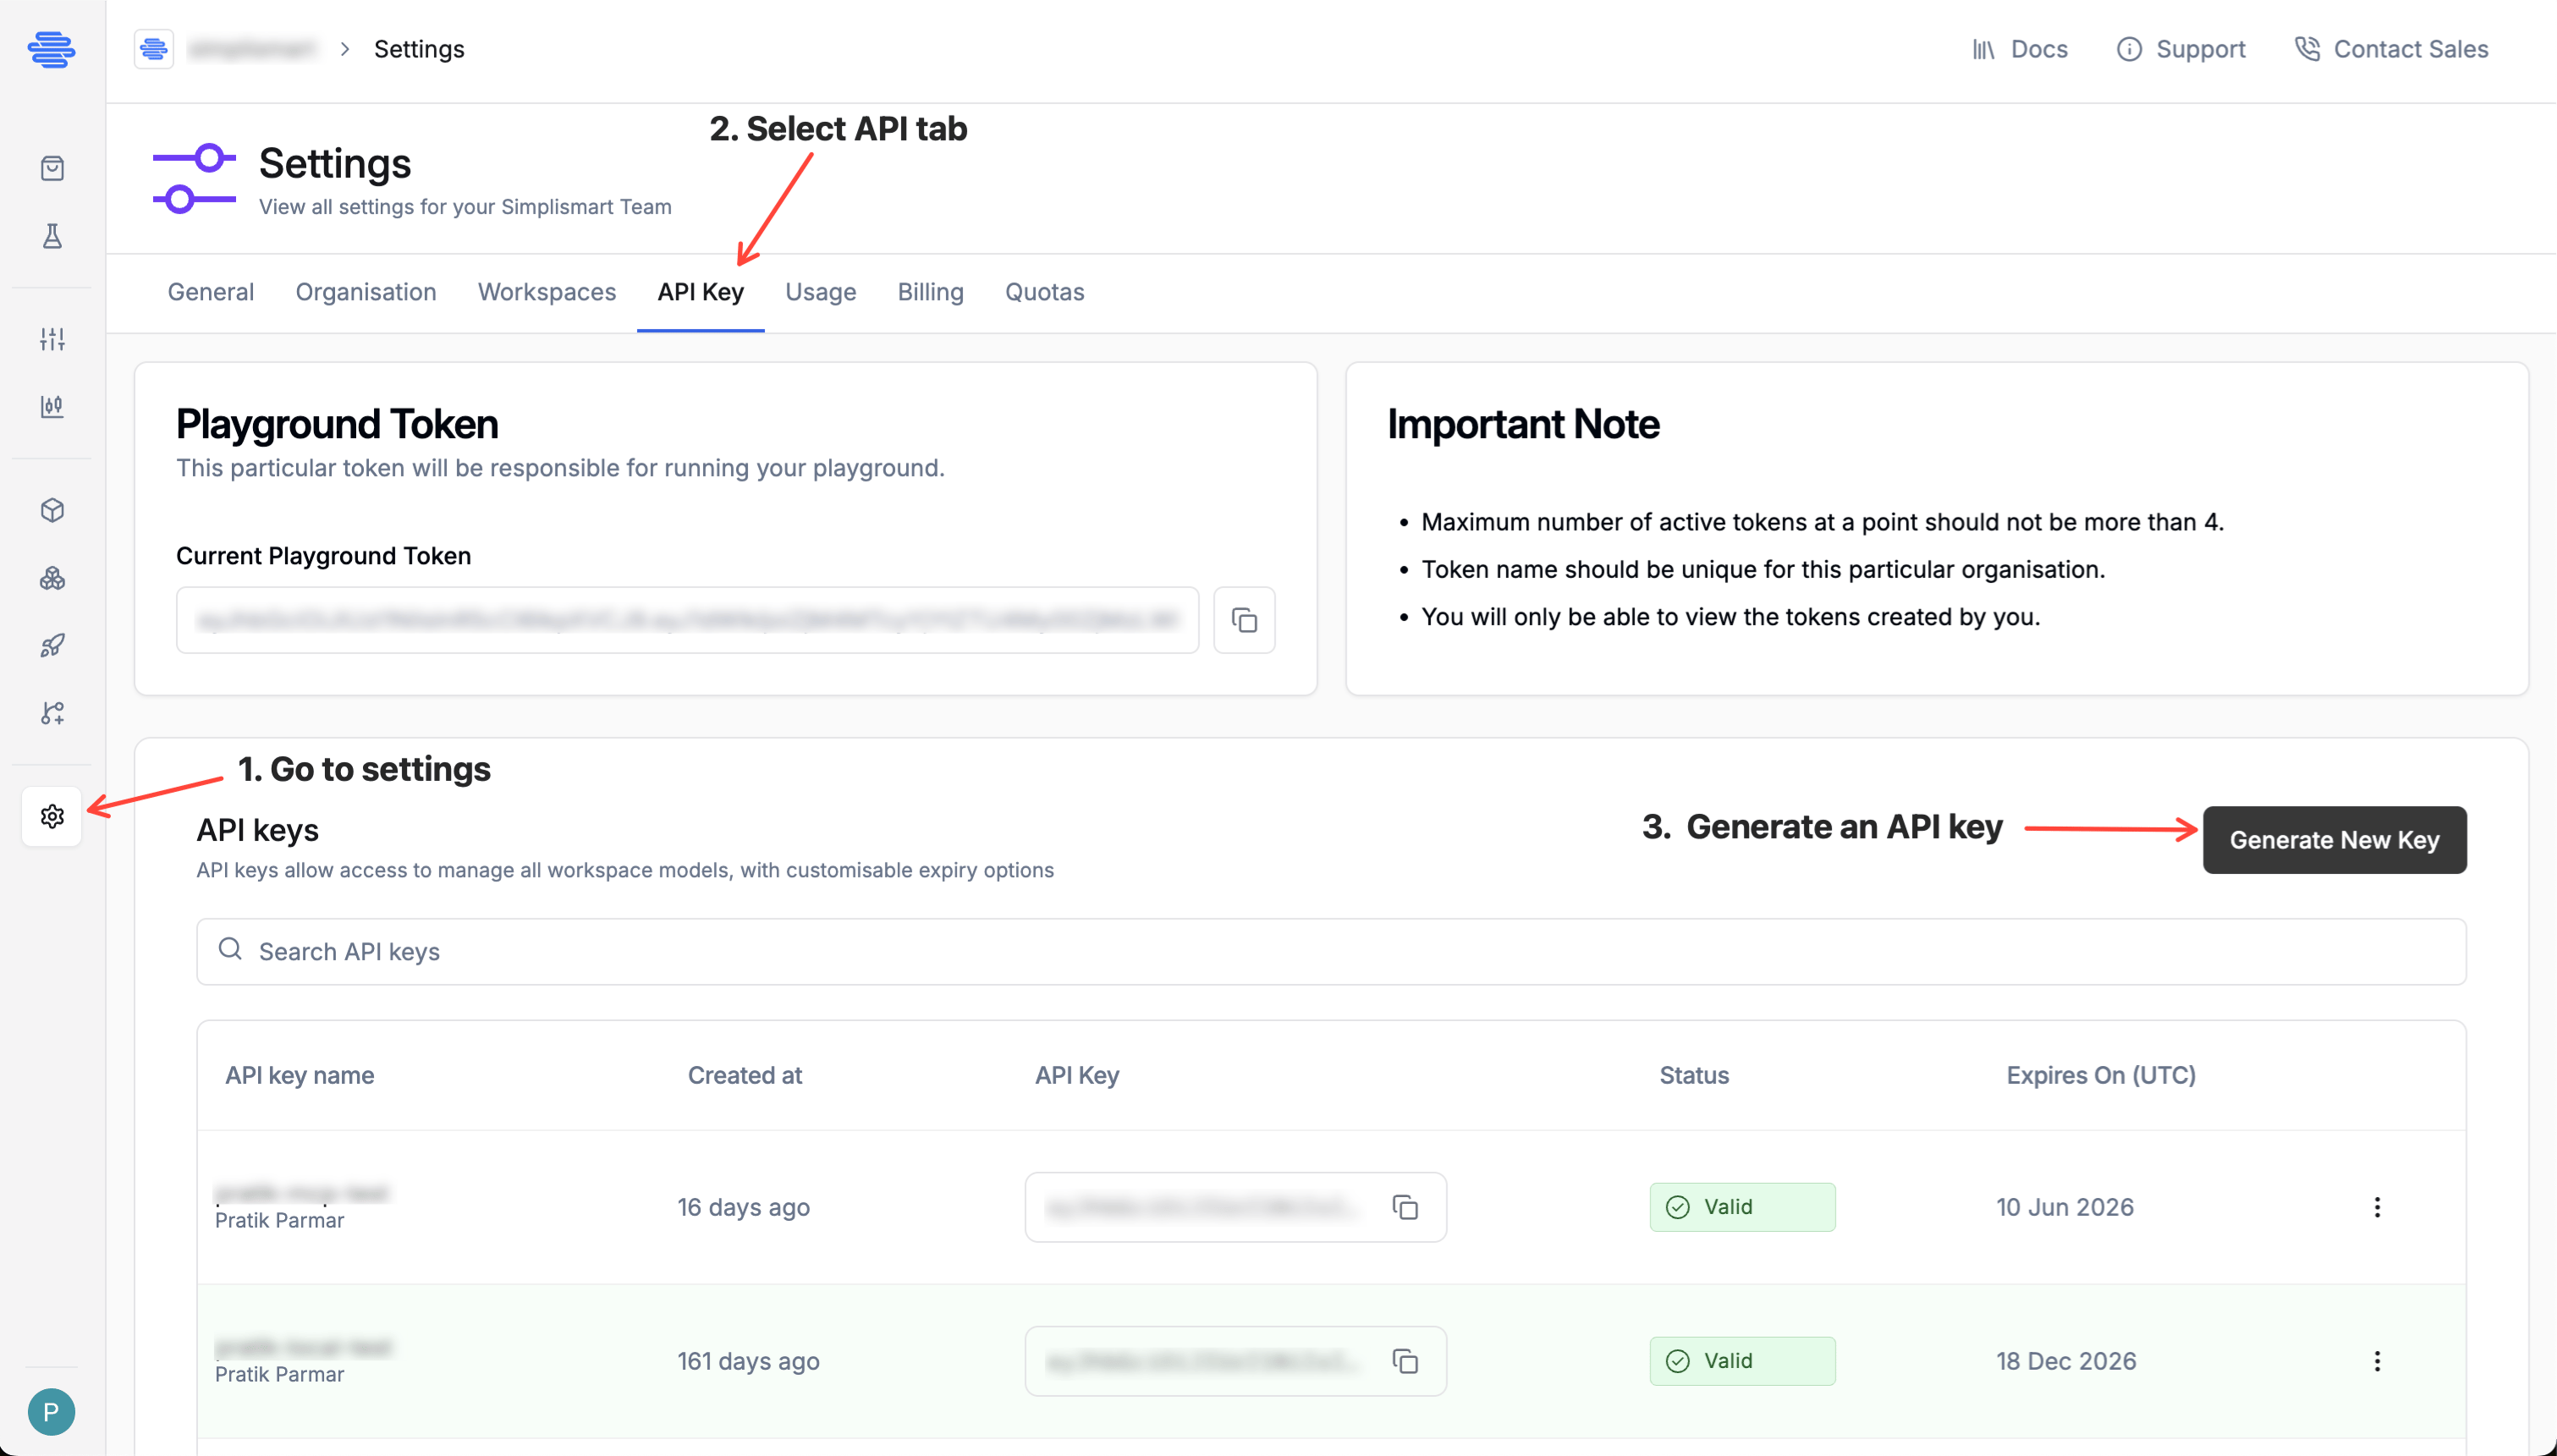Open the marketplace bag icon in sidebar
Viewport: 2557px width, 1456px height.
[52, 168]
